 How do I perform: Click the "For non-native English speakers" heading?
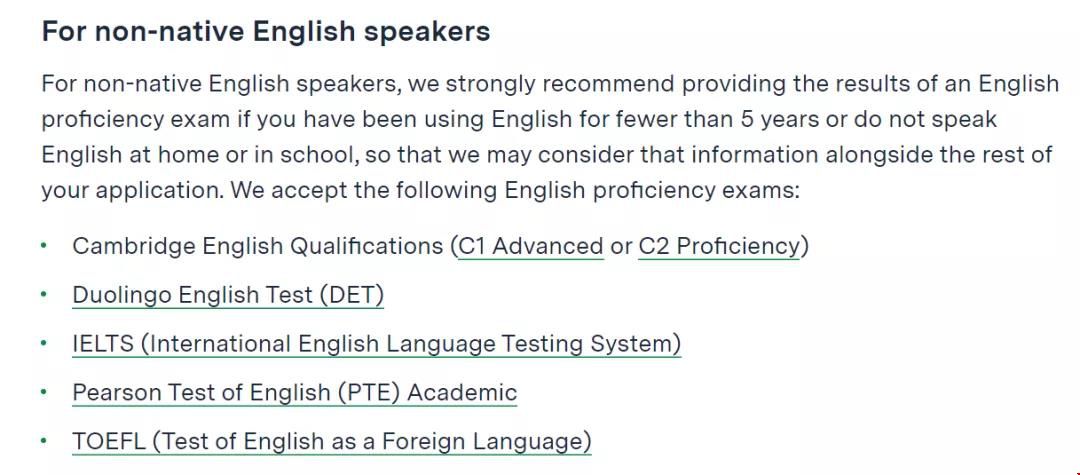[x=266, y=32]
